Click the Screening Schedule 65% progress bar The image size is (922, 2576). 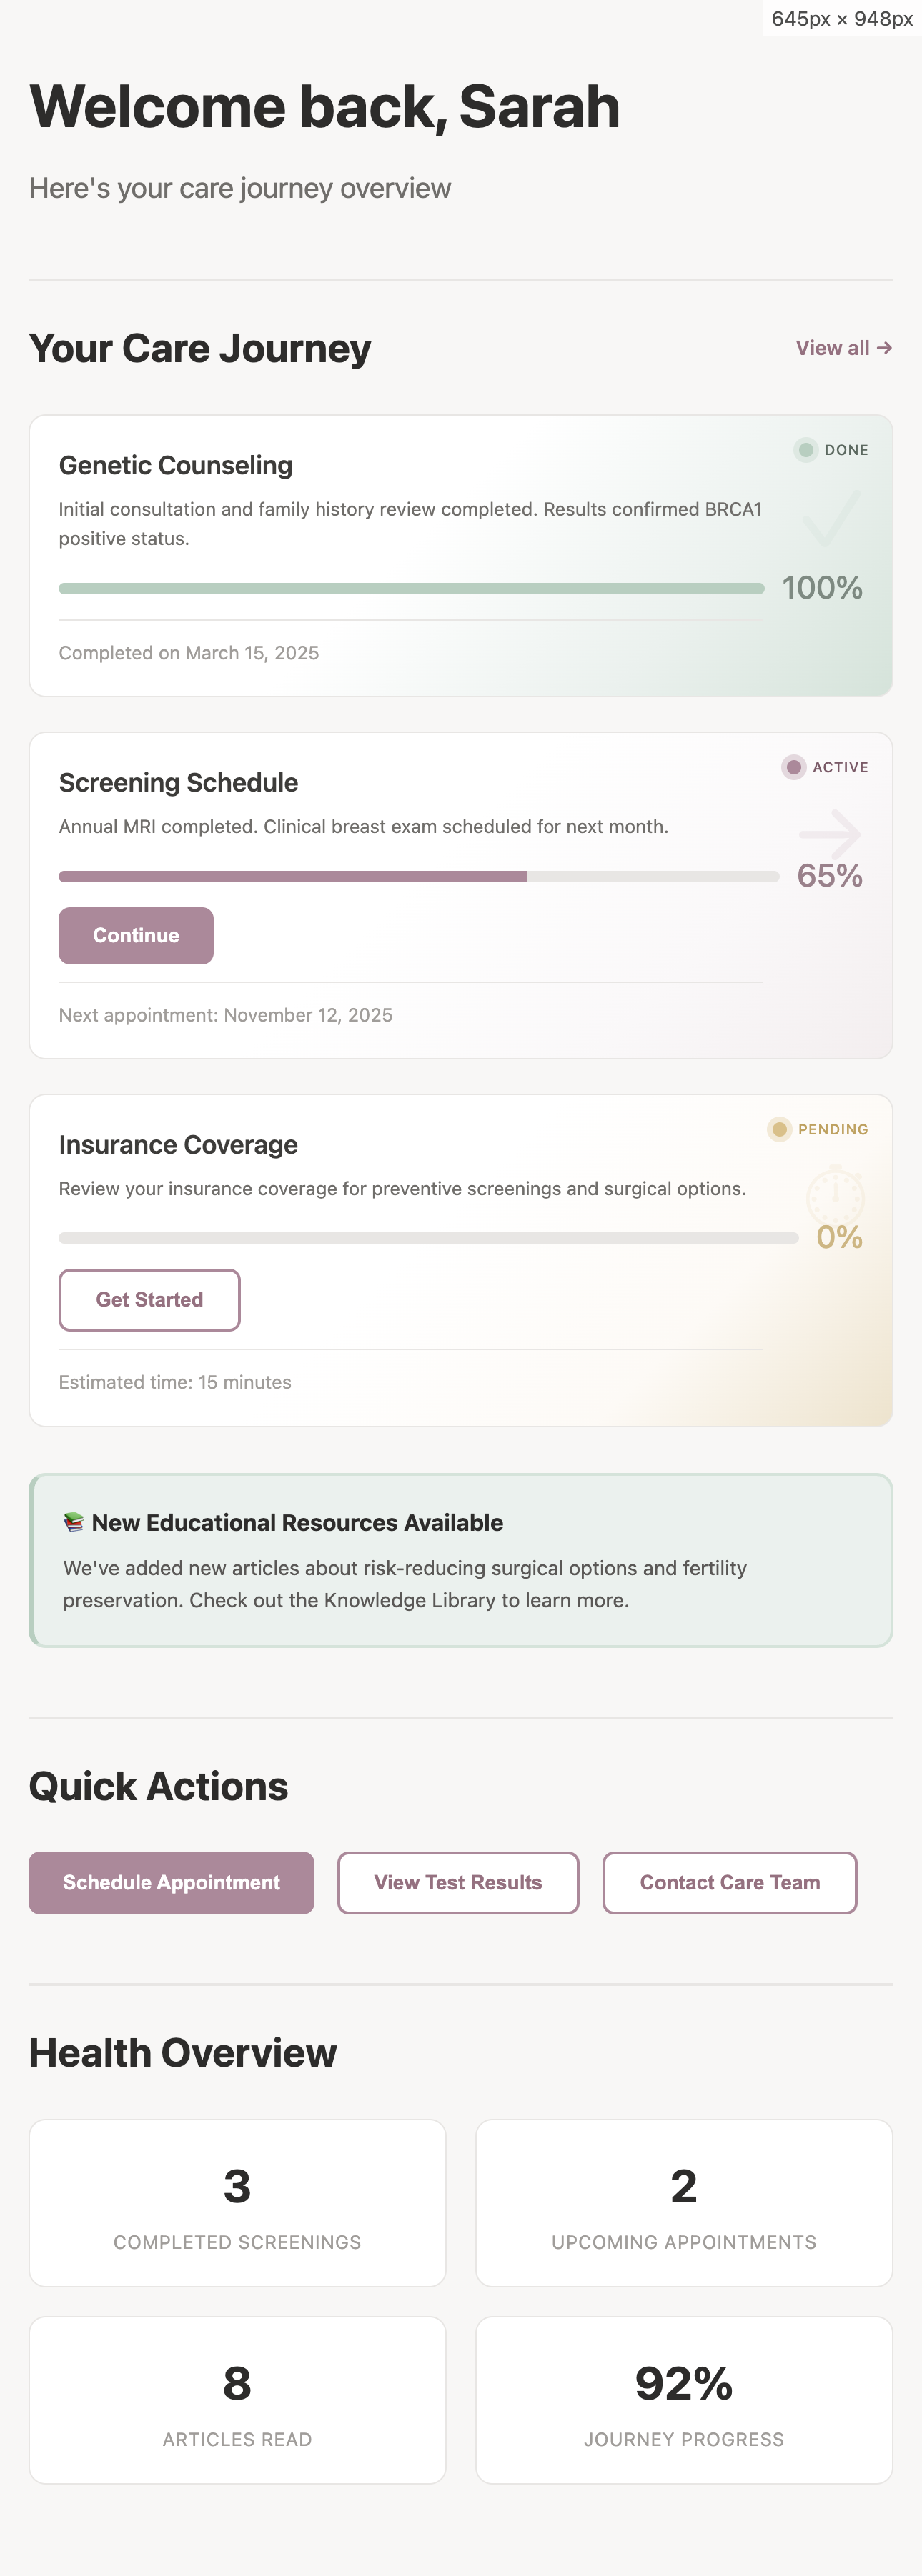418,877
